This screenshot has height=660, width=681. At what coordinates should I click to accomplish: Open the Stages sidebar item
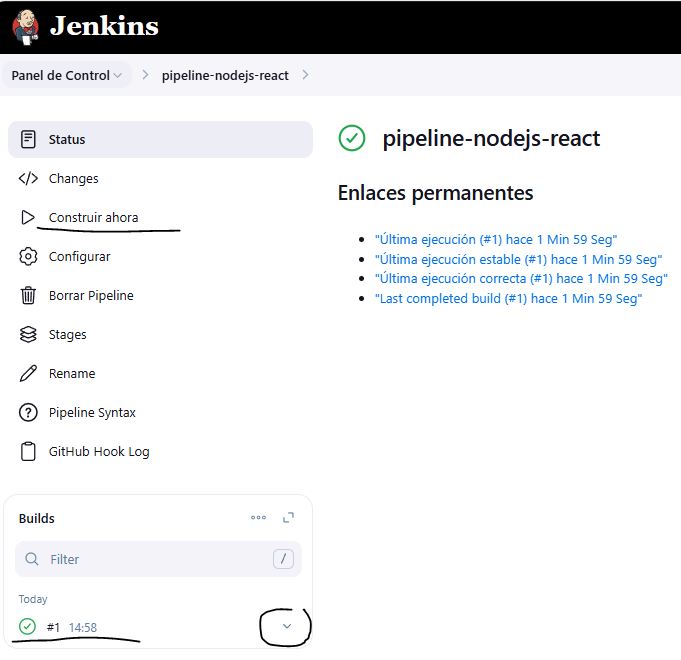(67, 335)
